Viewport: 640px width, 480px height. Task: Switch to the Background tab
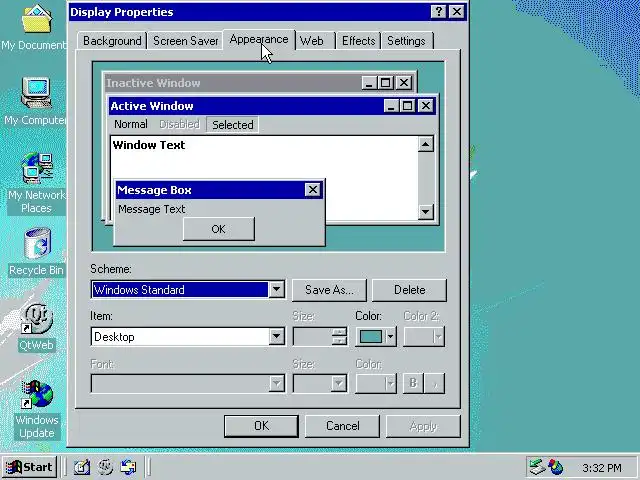112,41
